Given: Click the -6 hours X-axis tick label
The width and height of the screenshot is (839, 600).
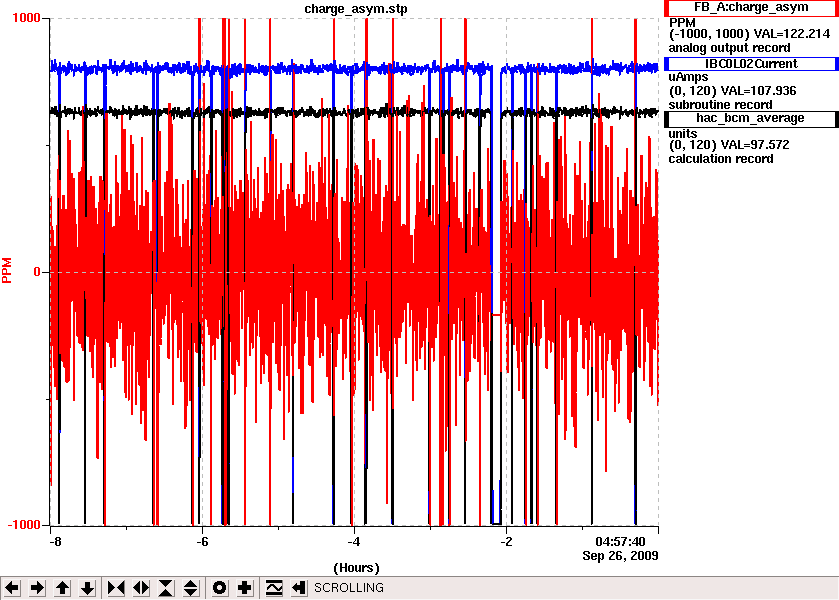Looking at the screenshot, I should tap(201, 541).
